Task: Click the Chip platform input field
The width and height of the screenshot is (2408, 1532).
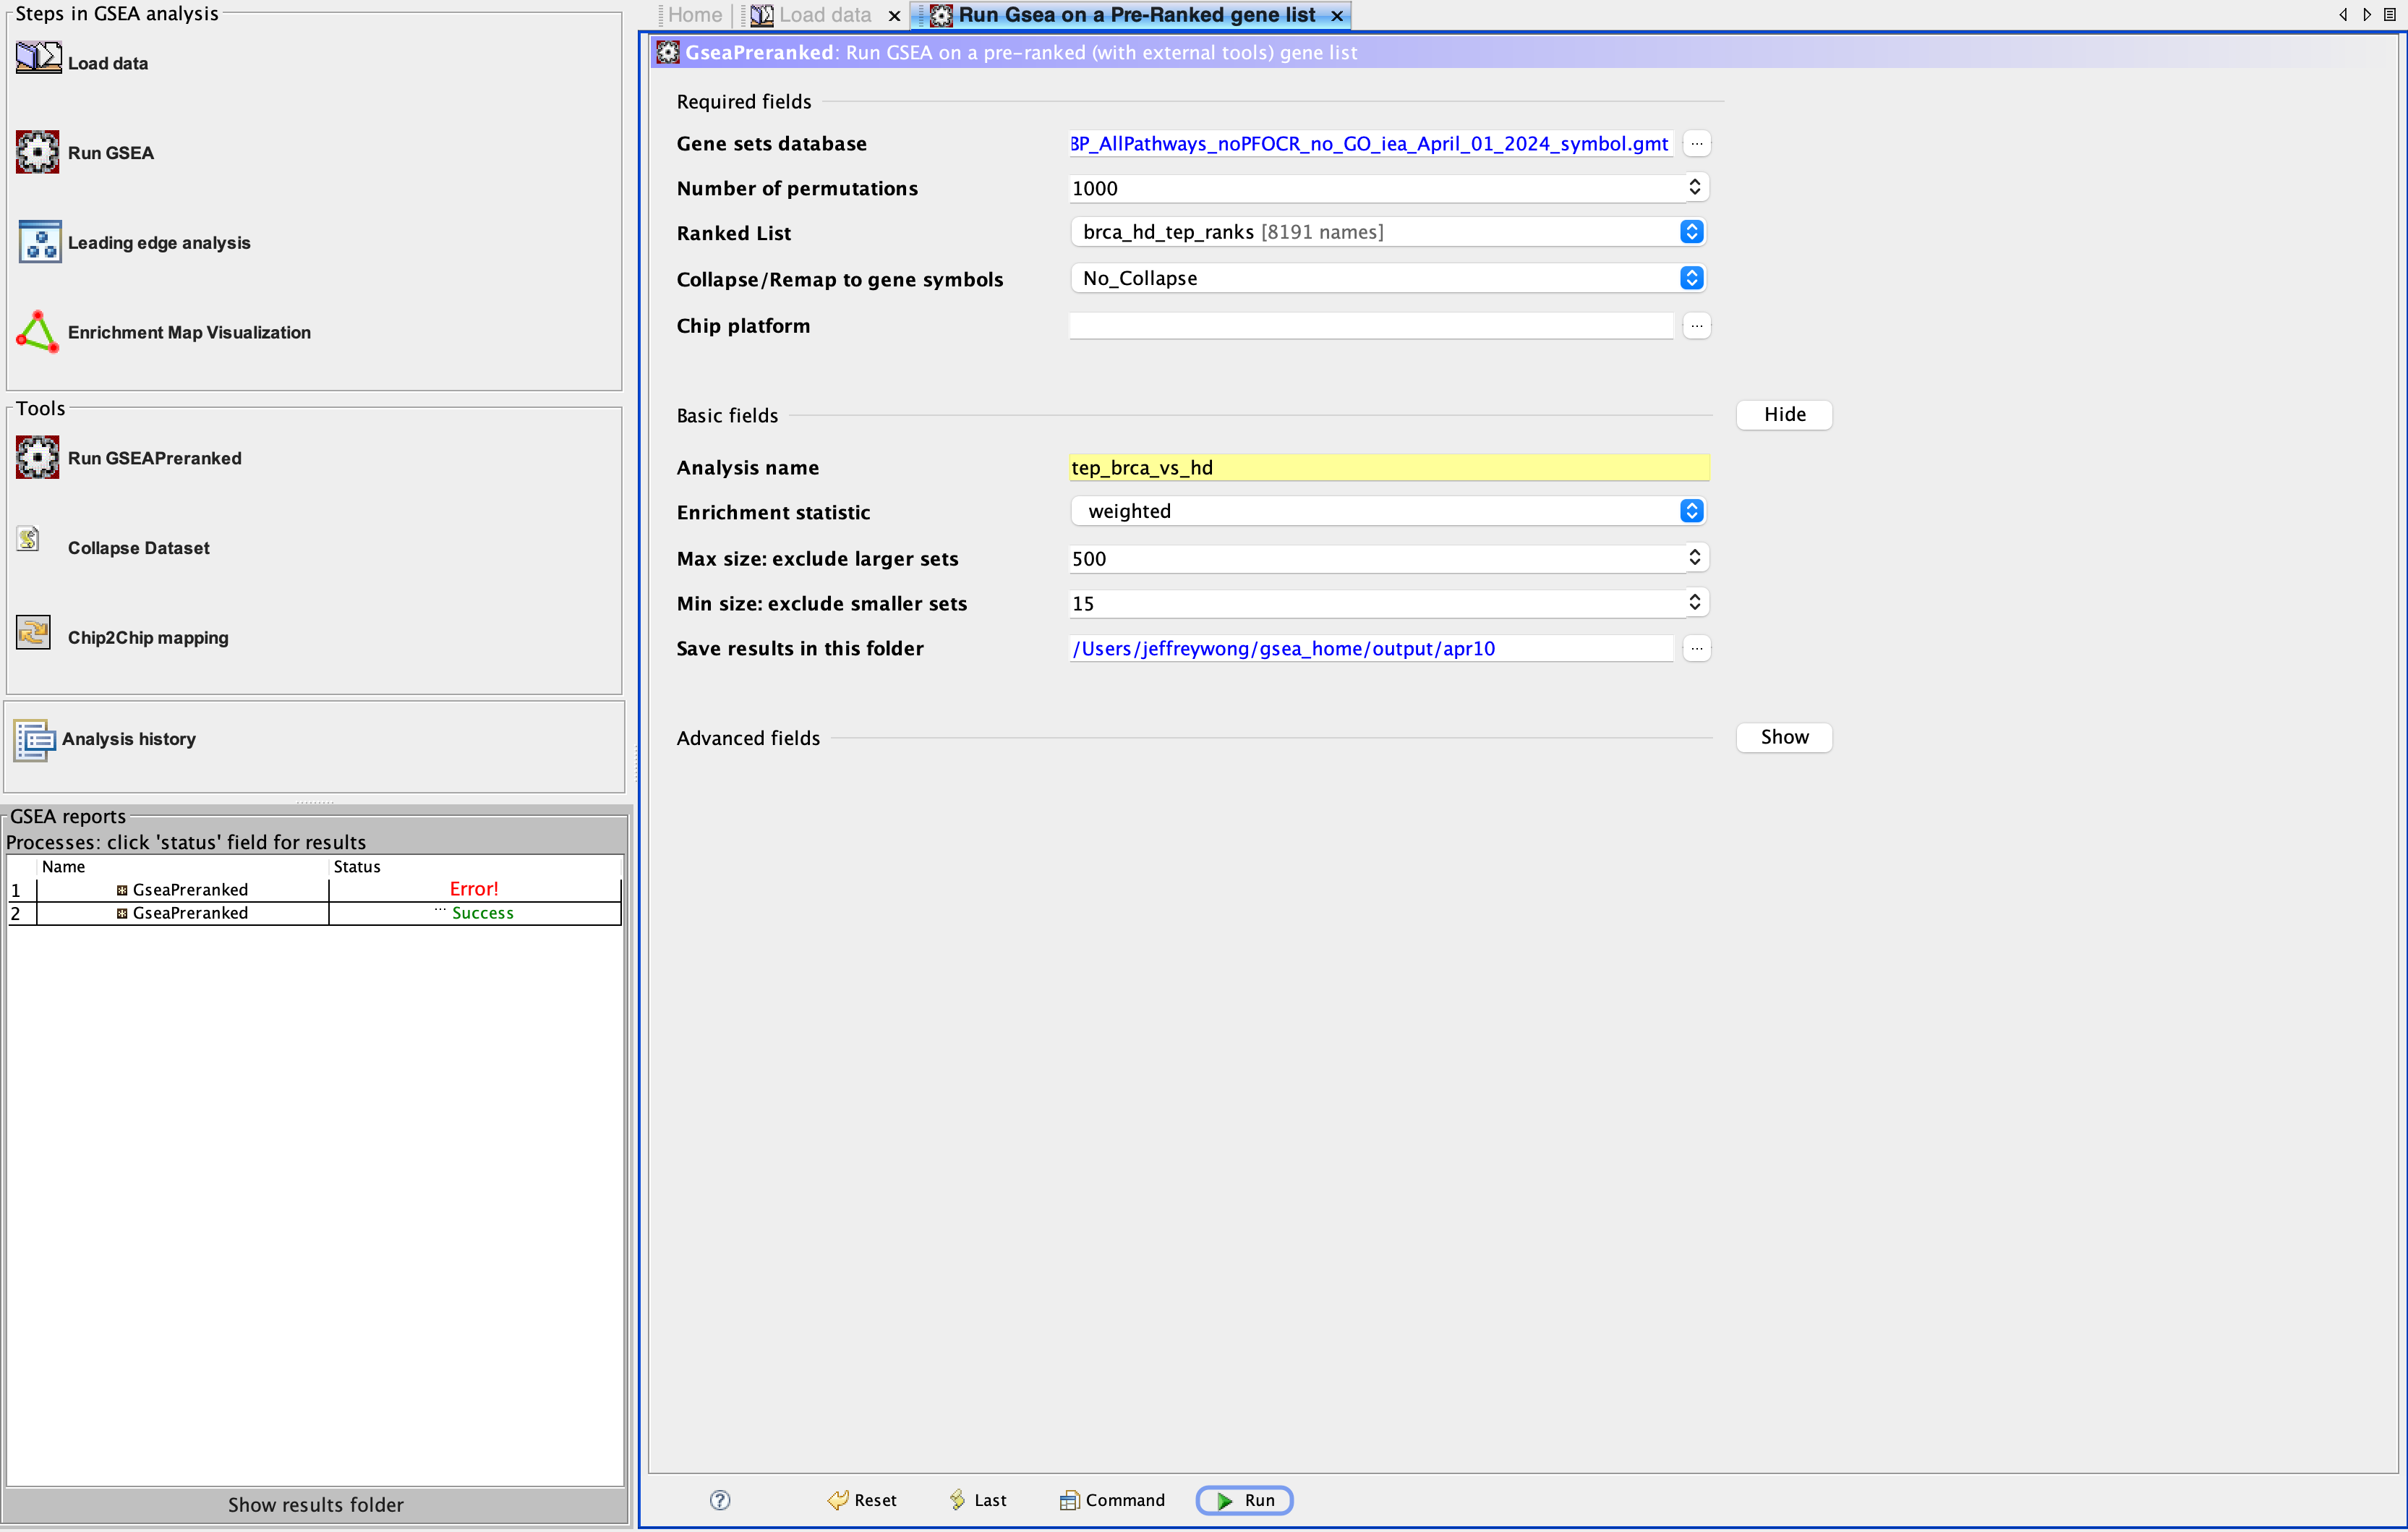Action: pyautogui.click(x=1371, y=325)
